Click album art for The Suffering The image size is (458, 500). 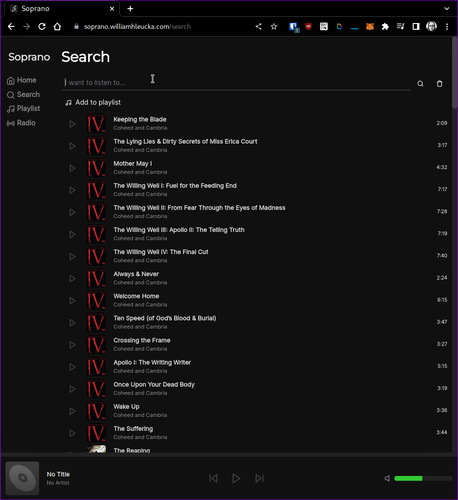point(96,433)
